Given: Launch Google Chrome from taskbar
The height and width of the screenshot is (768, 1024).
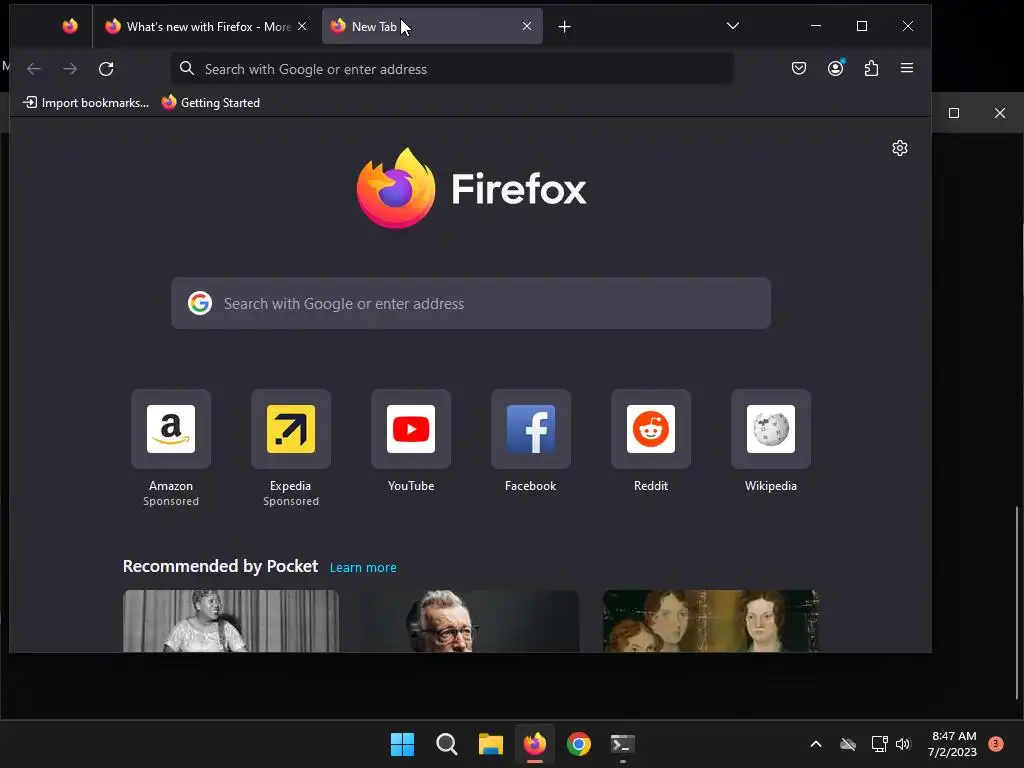Looking at the screenshot, I should 579,744.
